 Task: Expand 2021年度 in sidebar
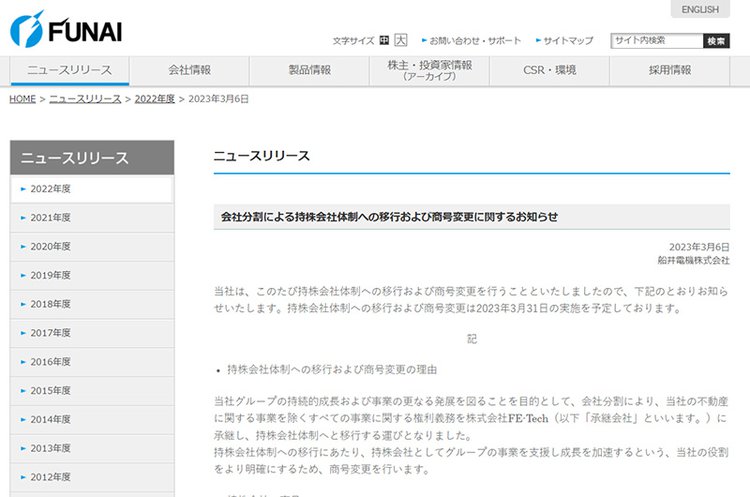coord(51,217)
